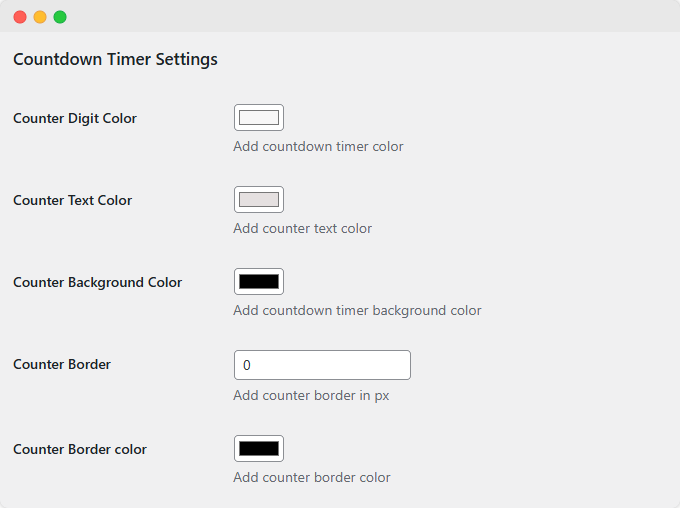Close the window with the red button

pyautogui.click(x=20, y=17)
